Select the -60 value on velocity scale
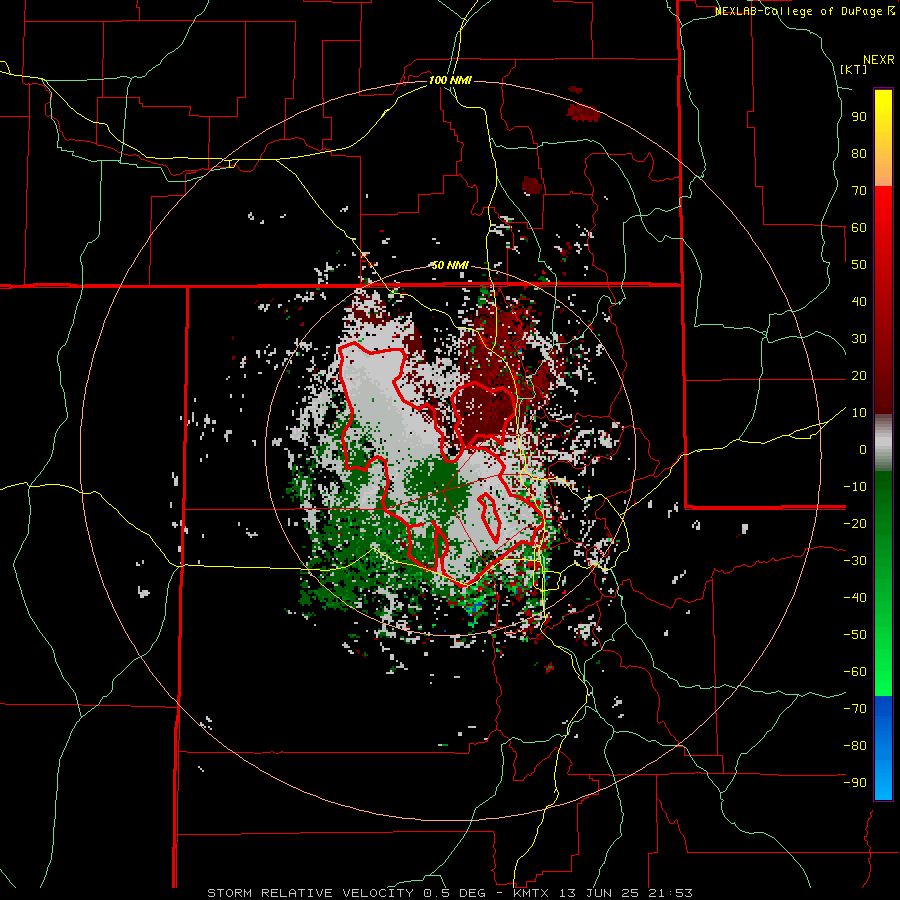This screenshot has width=900, height=900. click(x=855, y=672)
